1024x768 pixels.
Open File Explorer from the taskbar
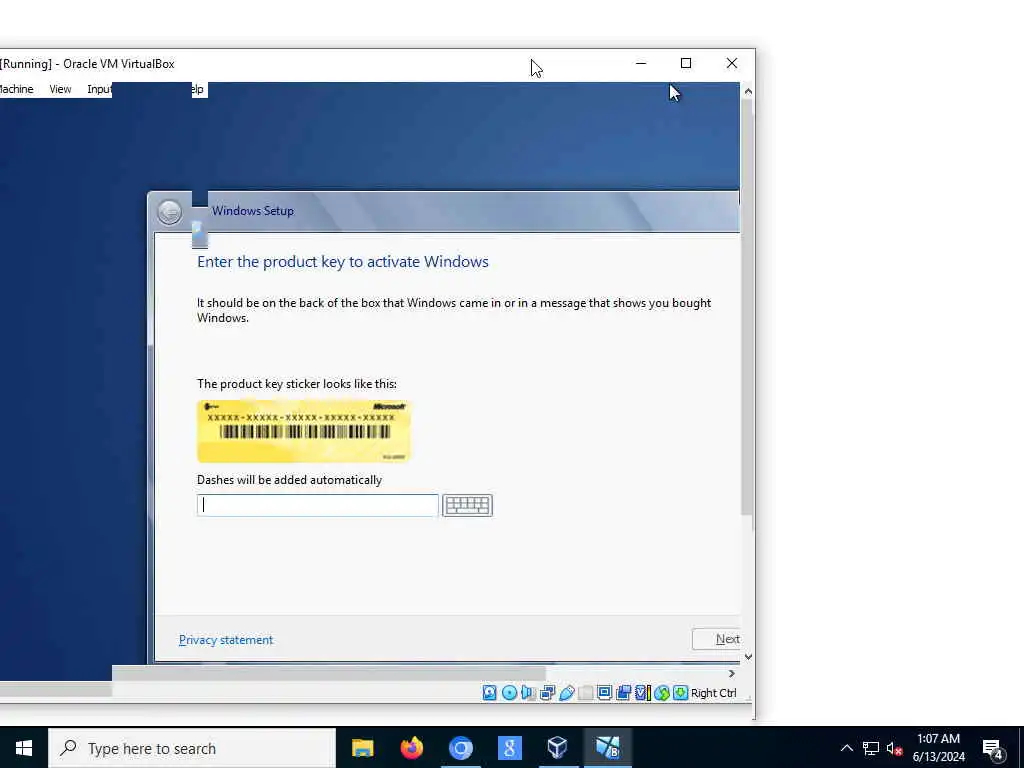pos(362,748)
